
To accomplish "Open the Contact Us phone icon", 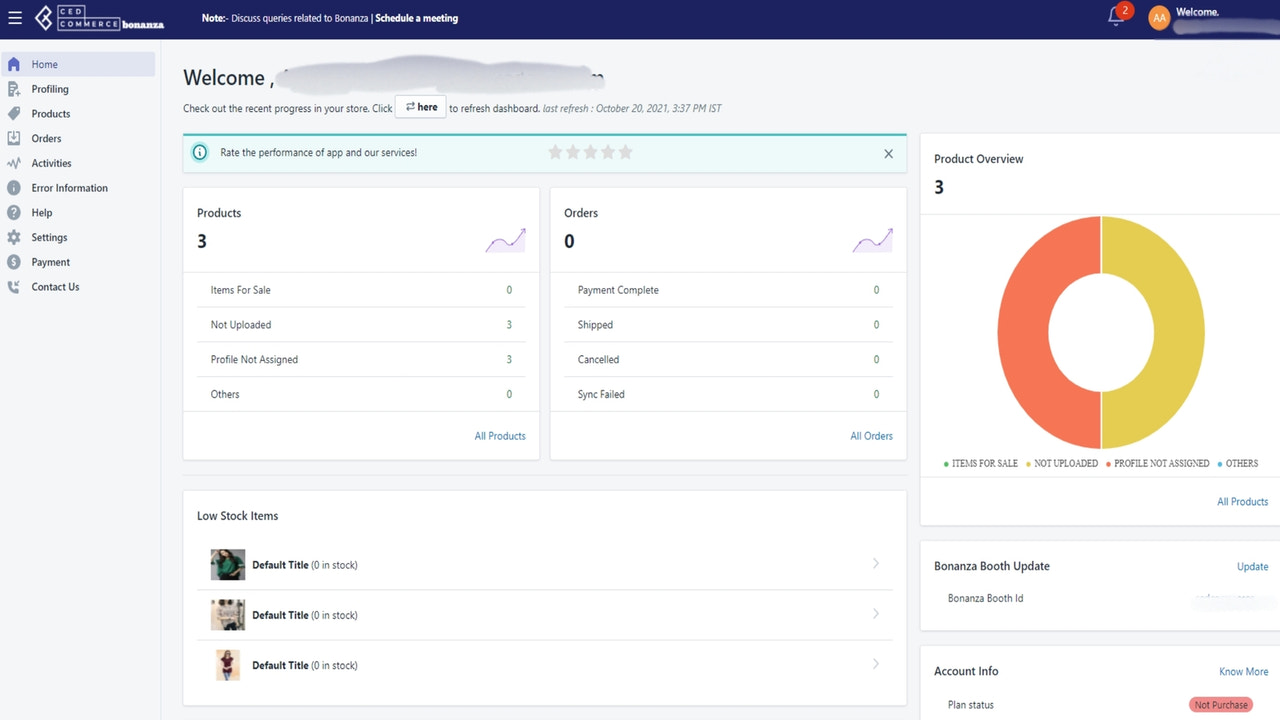I will coord(15,286).
